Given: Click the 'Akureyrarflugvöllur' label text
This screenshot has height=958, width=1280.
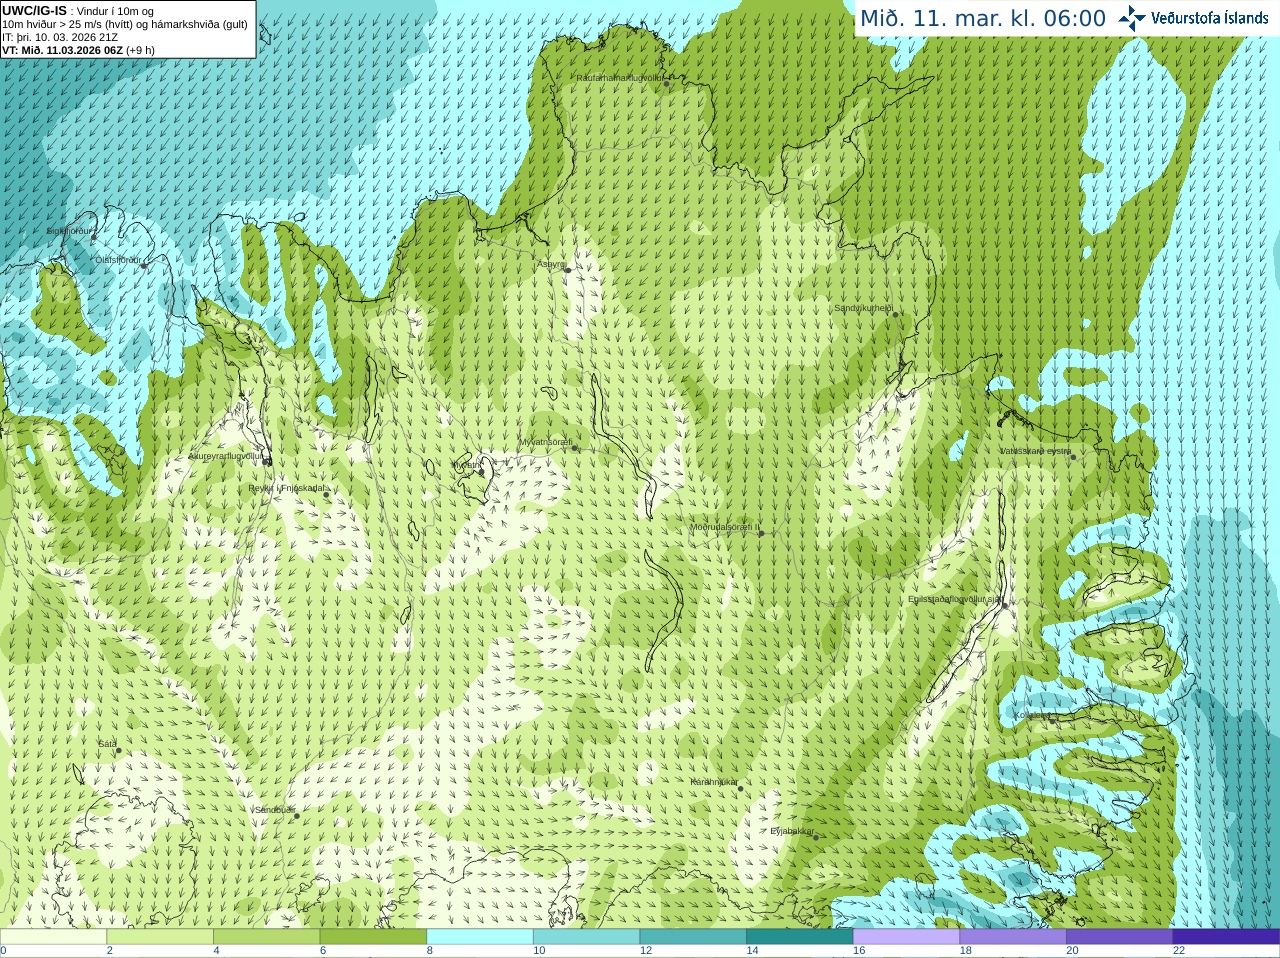Looking at the screenshot, I should click(225, 456).
